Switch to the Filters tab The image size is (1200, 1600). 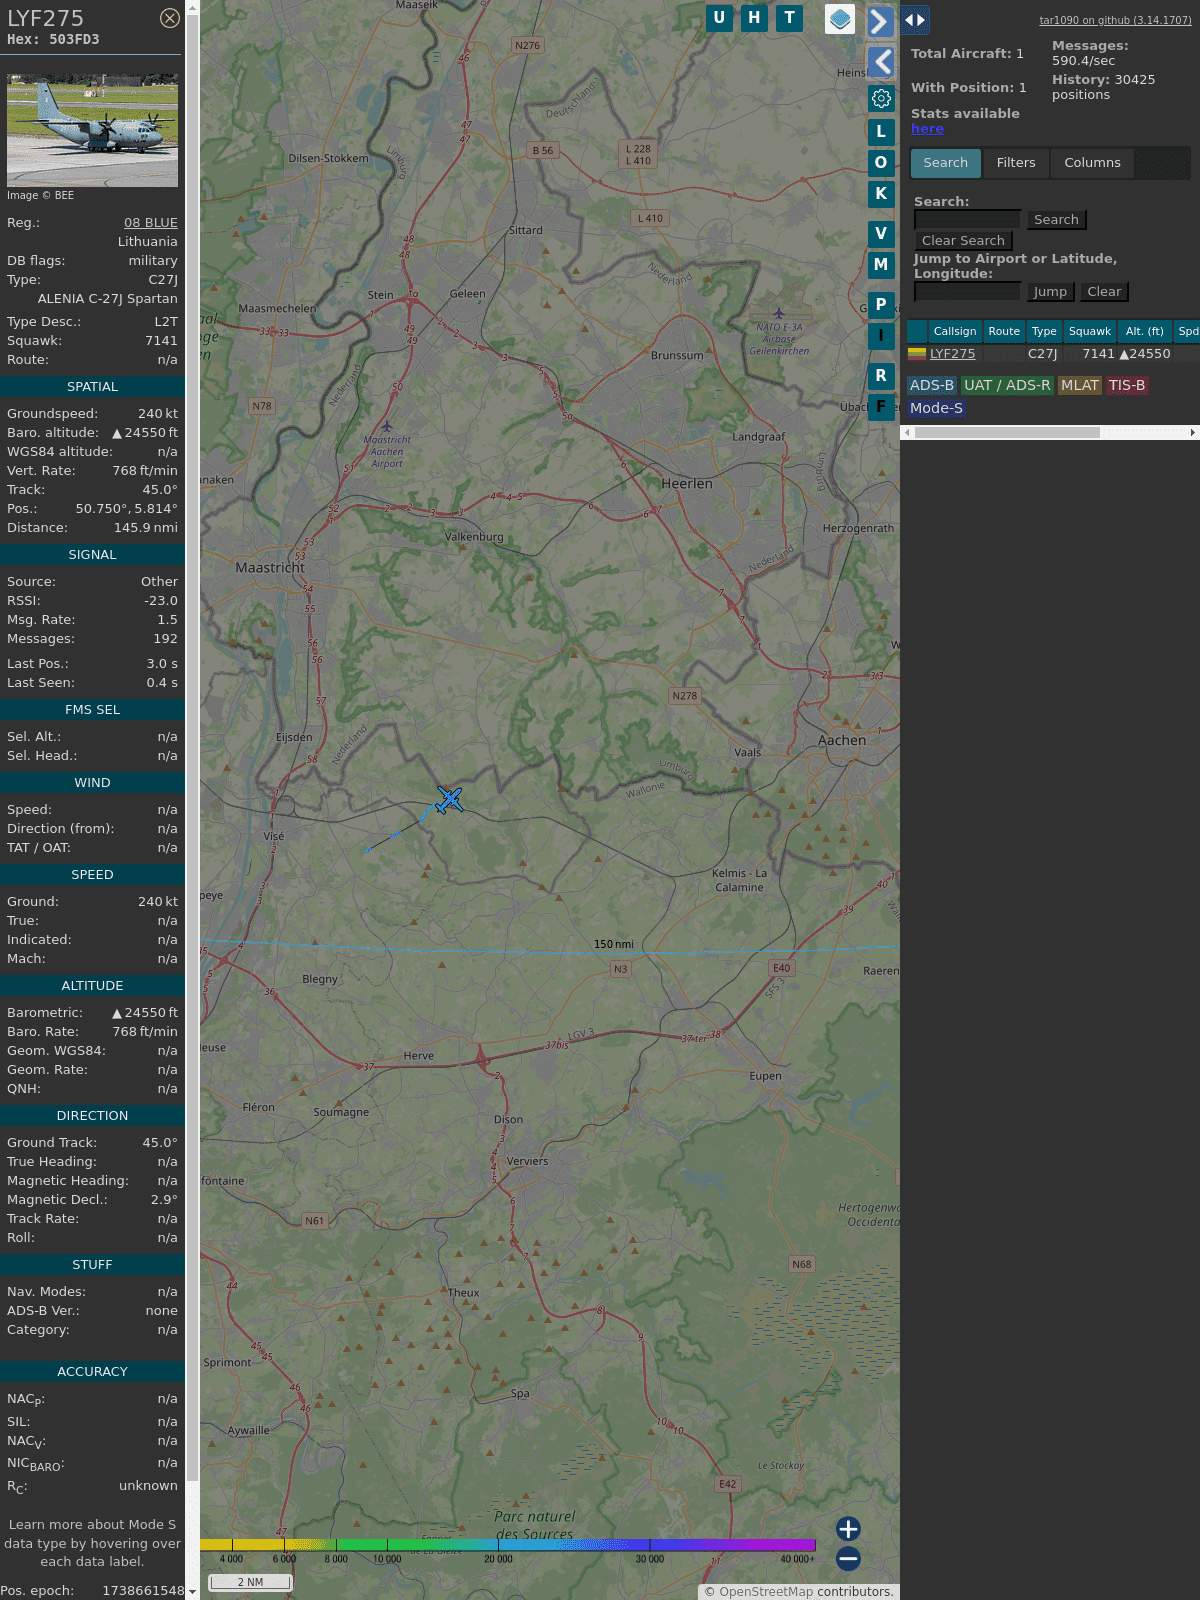(x=1015, y=163)
